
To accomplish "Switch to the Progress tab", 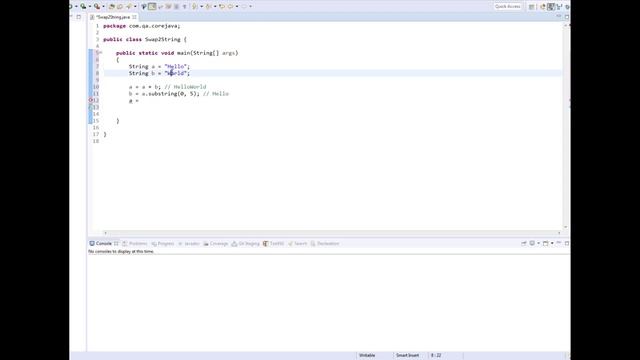I will (x=162, y=244).
